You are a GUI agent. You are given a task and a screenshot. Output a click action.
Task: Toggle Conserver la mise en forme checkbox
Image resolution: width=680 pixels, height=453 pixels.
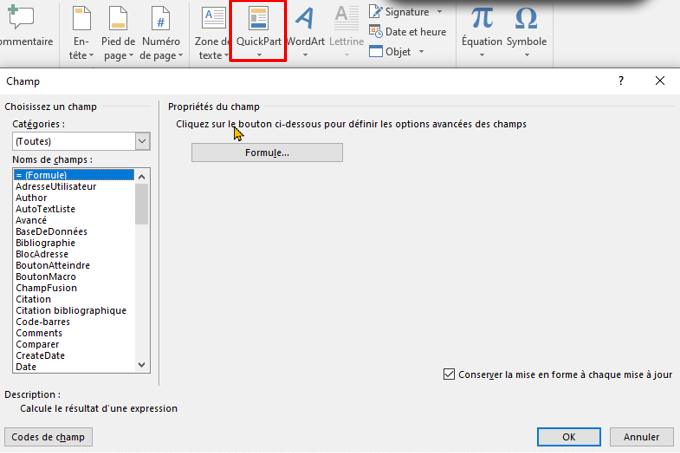(x=449, y=374)
